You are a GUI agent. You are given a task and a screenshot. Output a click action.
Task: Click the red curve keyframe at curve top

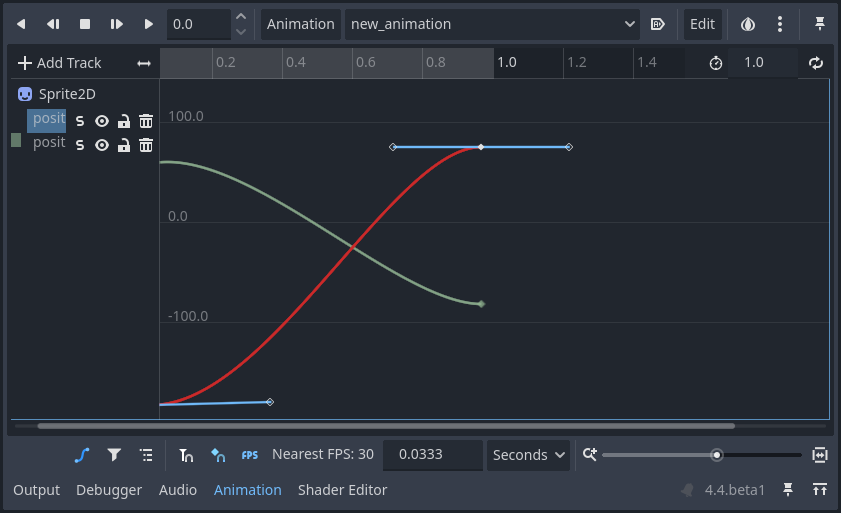point(481,147)
